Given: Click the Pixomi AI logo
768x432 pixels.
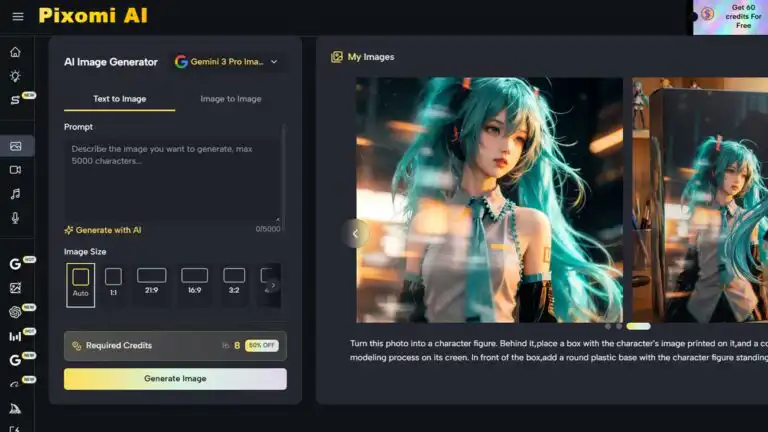Looking at the screenshot, I should pos(93,16).
